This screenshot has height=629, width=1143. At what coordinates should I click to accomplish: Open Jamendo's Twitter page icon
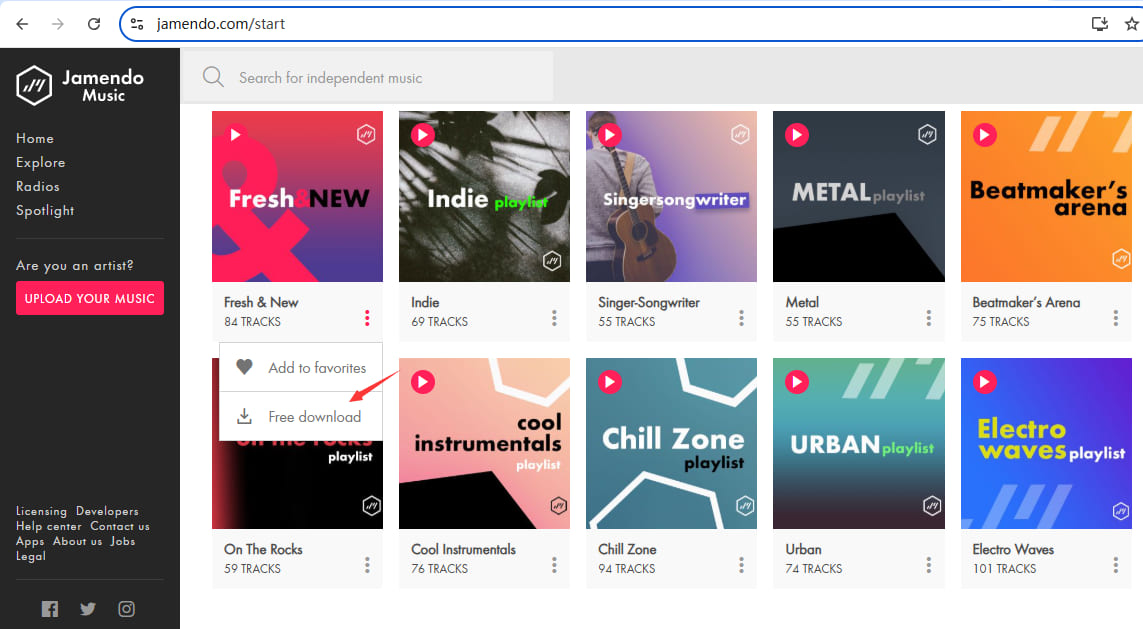tap(88, 609)
